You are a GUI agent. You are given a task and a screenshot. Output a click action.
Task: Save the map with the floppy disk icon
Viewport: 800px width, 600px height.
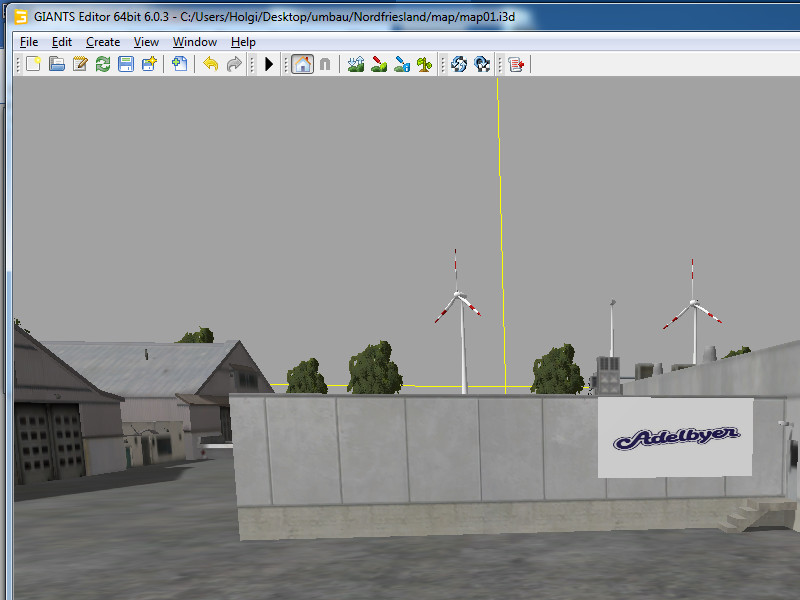[x=126, y=64]
